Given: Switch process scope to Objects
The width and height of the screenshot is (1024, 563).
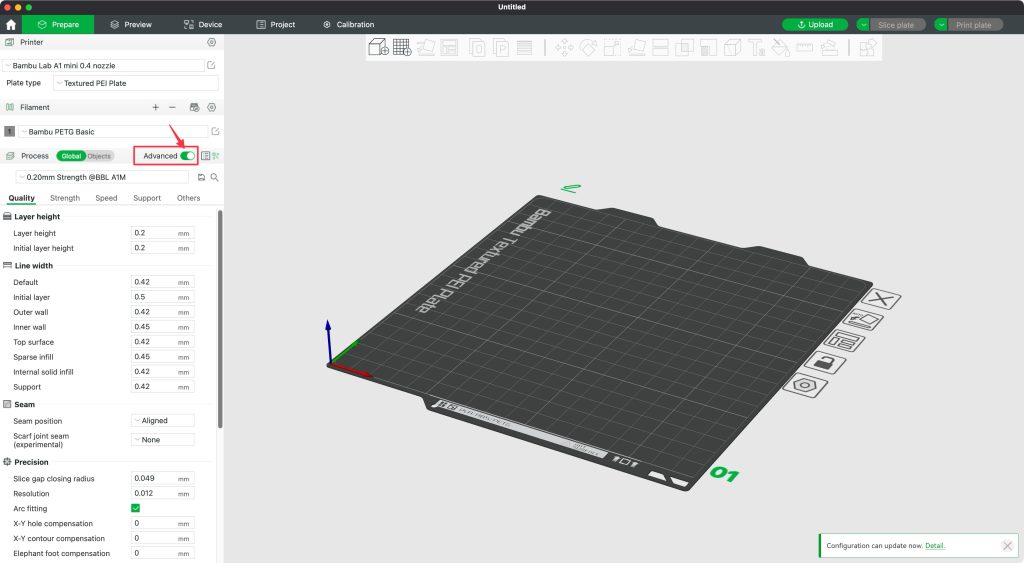Looking at the screenshot, I should point(99,156).
